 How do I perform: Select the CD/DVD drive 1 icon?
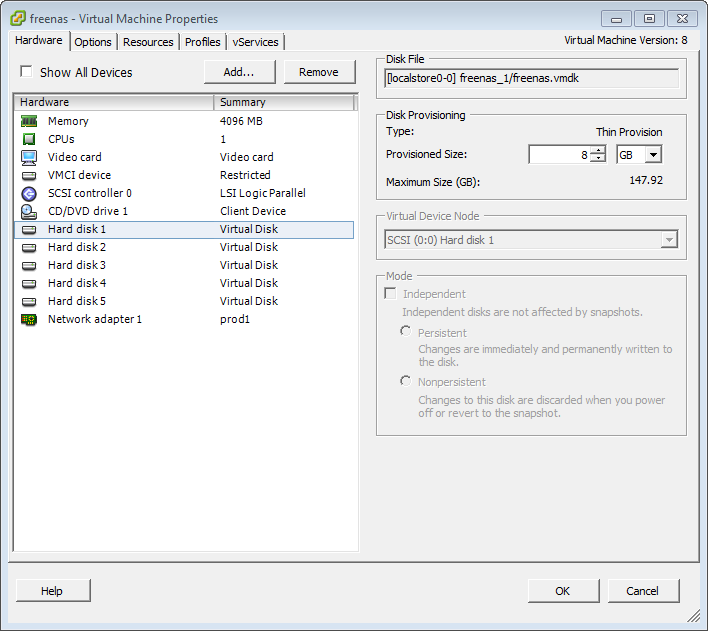coord(29,211)
